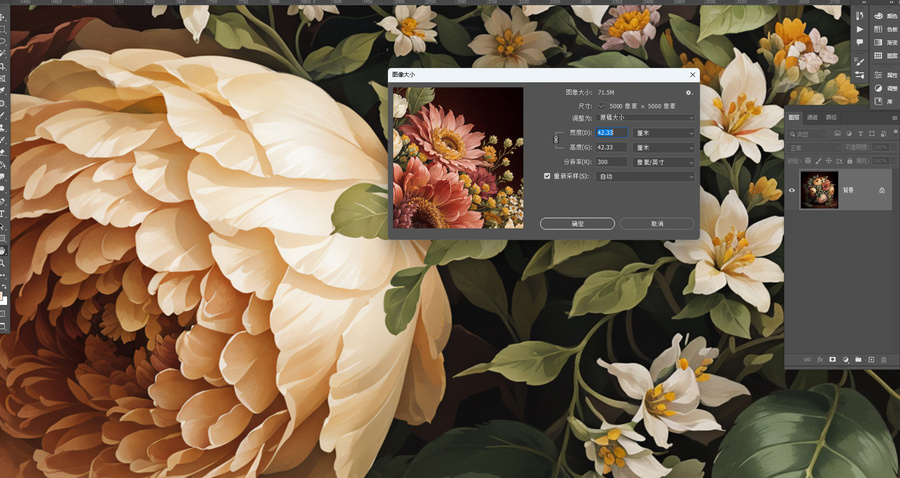Switch to the 图层 Layers tab
900x478 pixels.
coord(794,118)
